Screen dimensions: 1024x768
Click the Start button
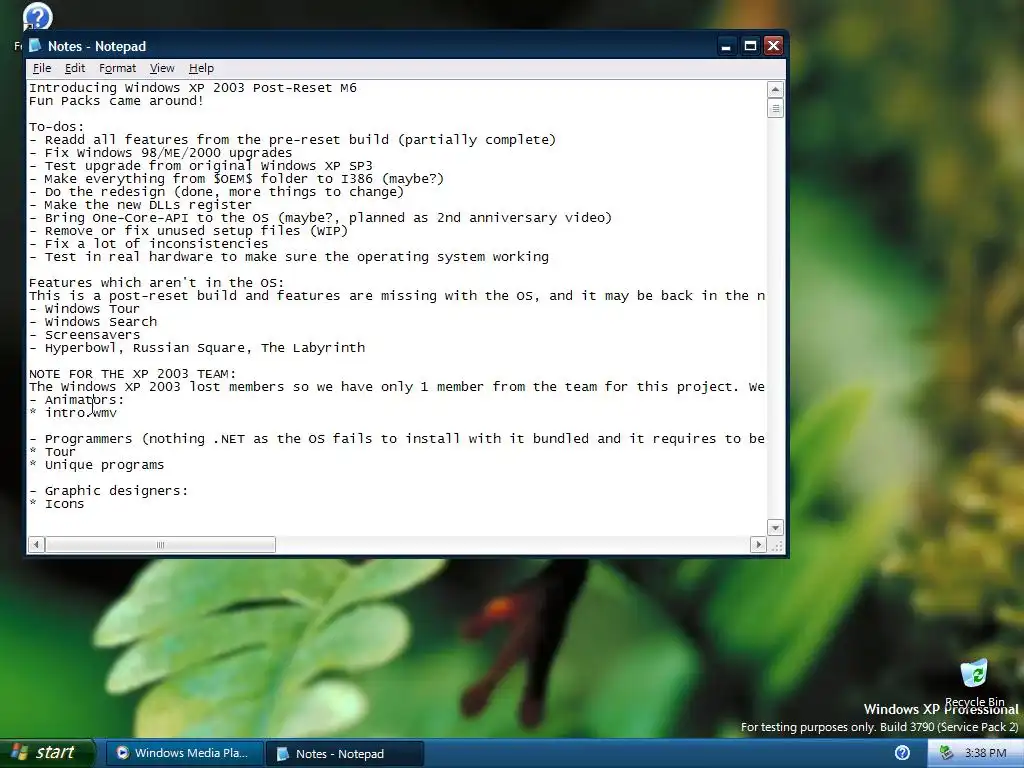[47, 753]
